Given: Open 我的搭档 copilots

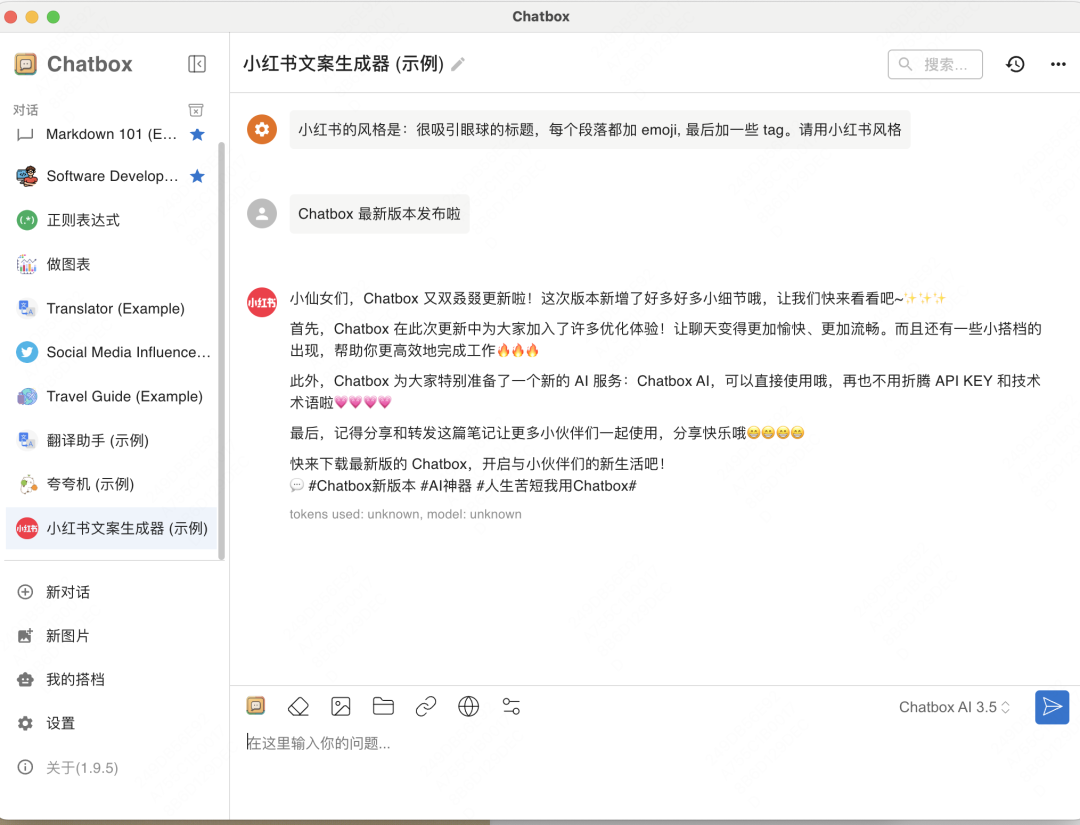Looking at the screenshot, I should (x=111, y=680).
